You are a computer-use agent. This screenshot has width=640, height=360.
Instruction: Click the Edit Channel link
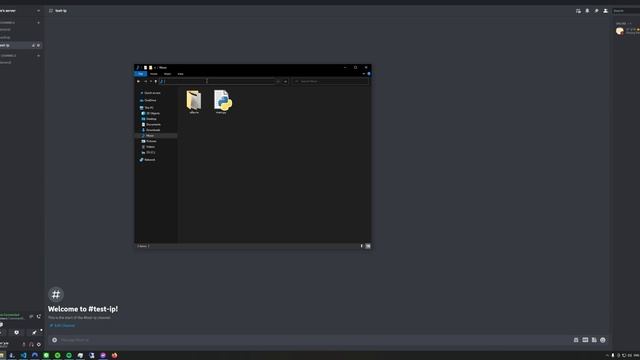[62, 325]
